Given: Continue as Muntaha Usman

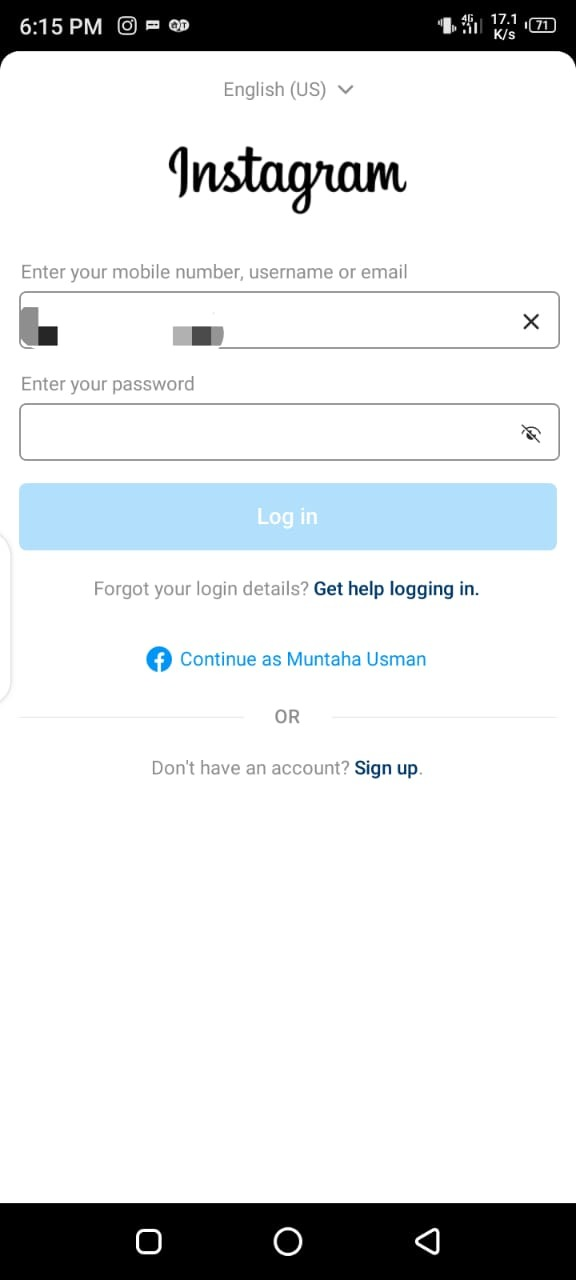Looking at the screenshot, I should 303,659.
